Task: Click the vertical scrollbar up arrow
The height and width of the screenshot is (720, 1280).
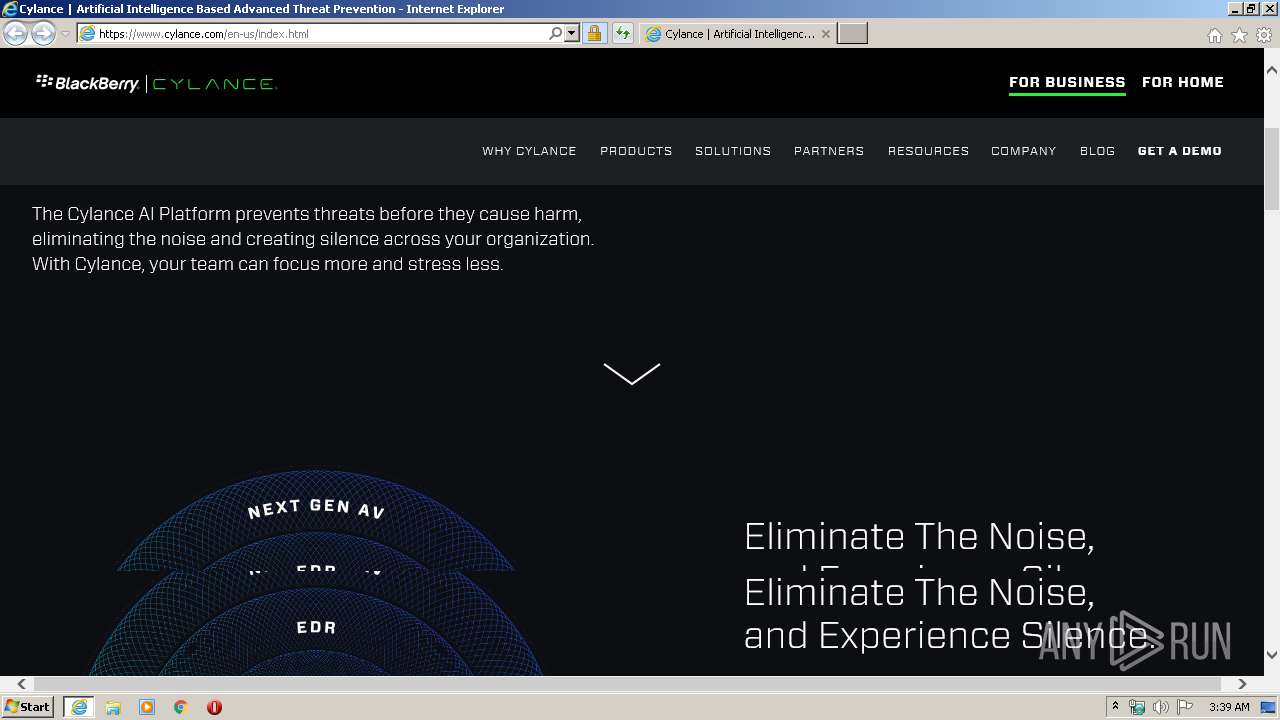Action: (x=1272, y=70)
